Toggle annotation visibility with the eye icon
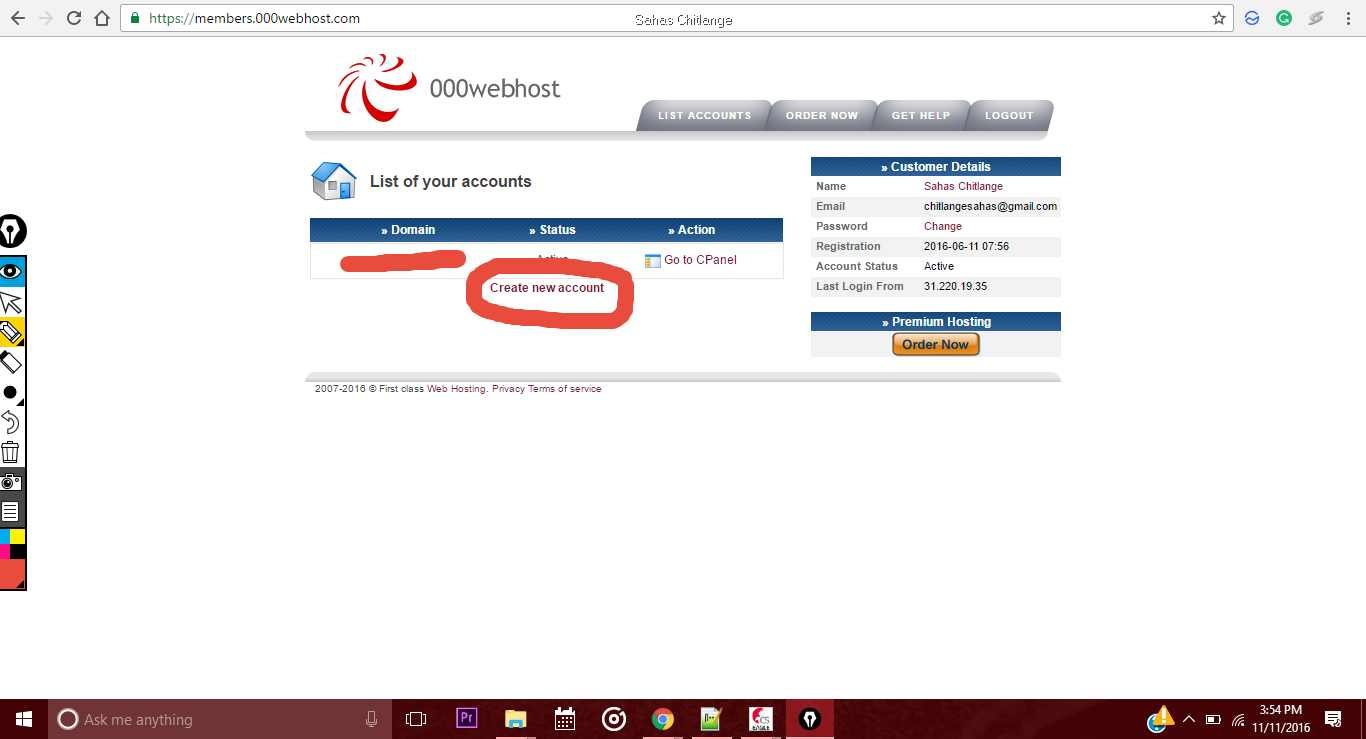Screen dimensions: 1366x739 (12, 272)
